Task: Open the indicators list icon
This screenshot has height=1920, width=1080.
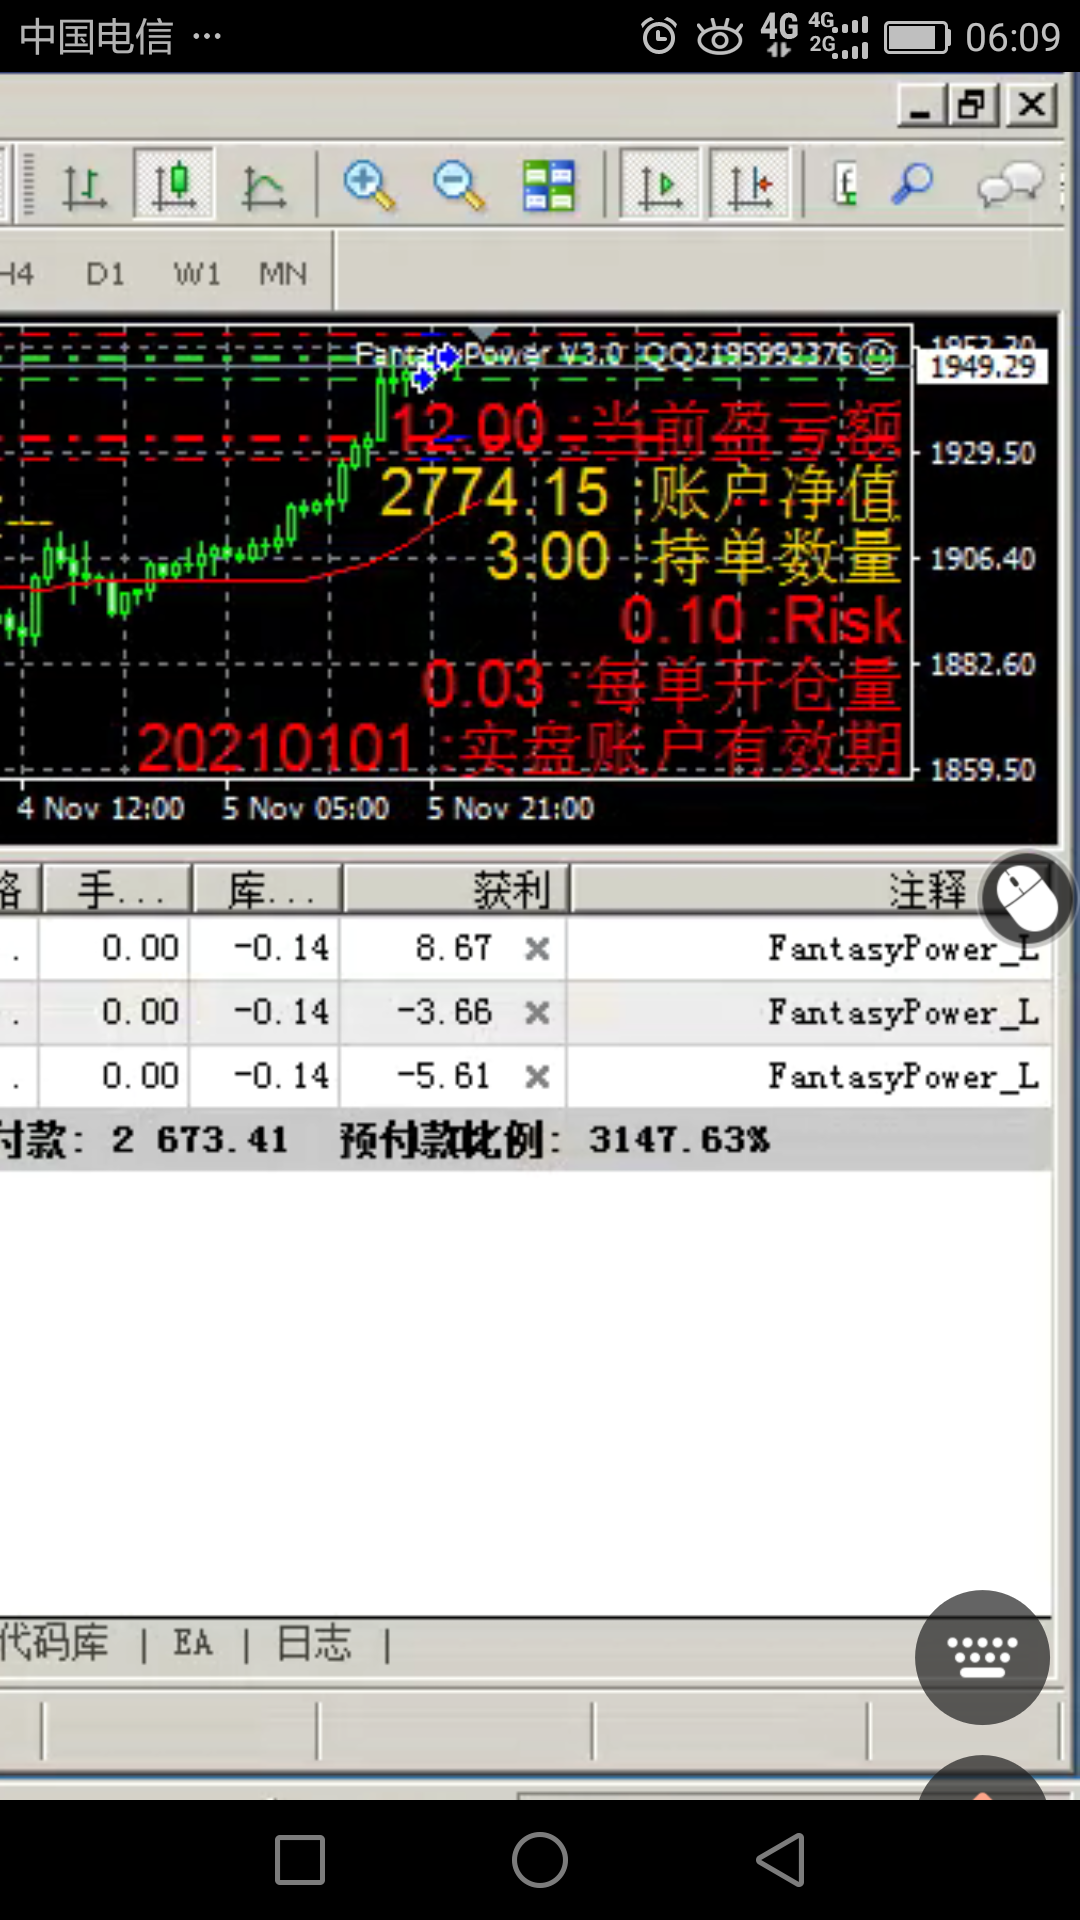Action: (x=845, y=185)
